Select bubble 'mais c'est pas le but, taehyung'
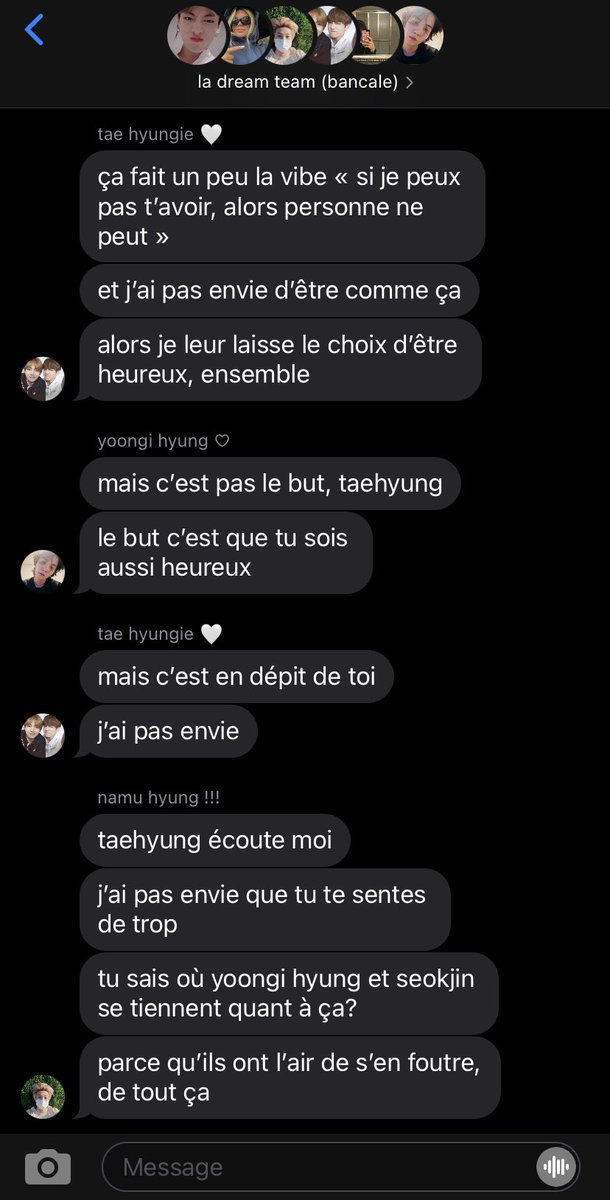Image resolution: width=610 pixels, height=1200 pixels. tap(270, 484)
